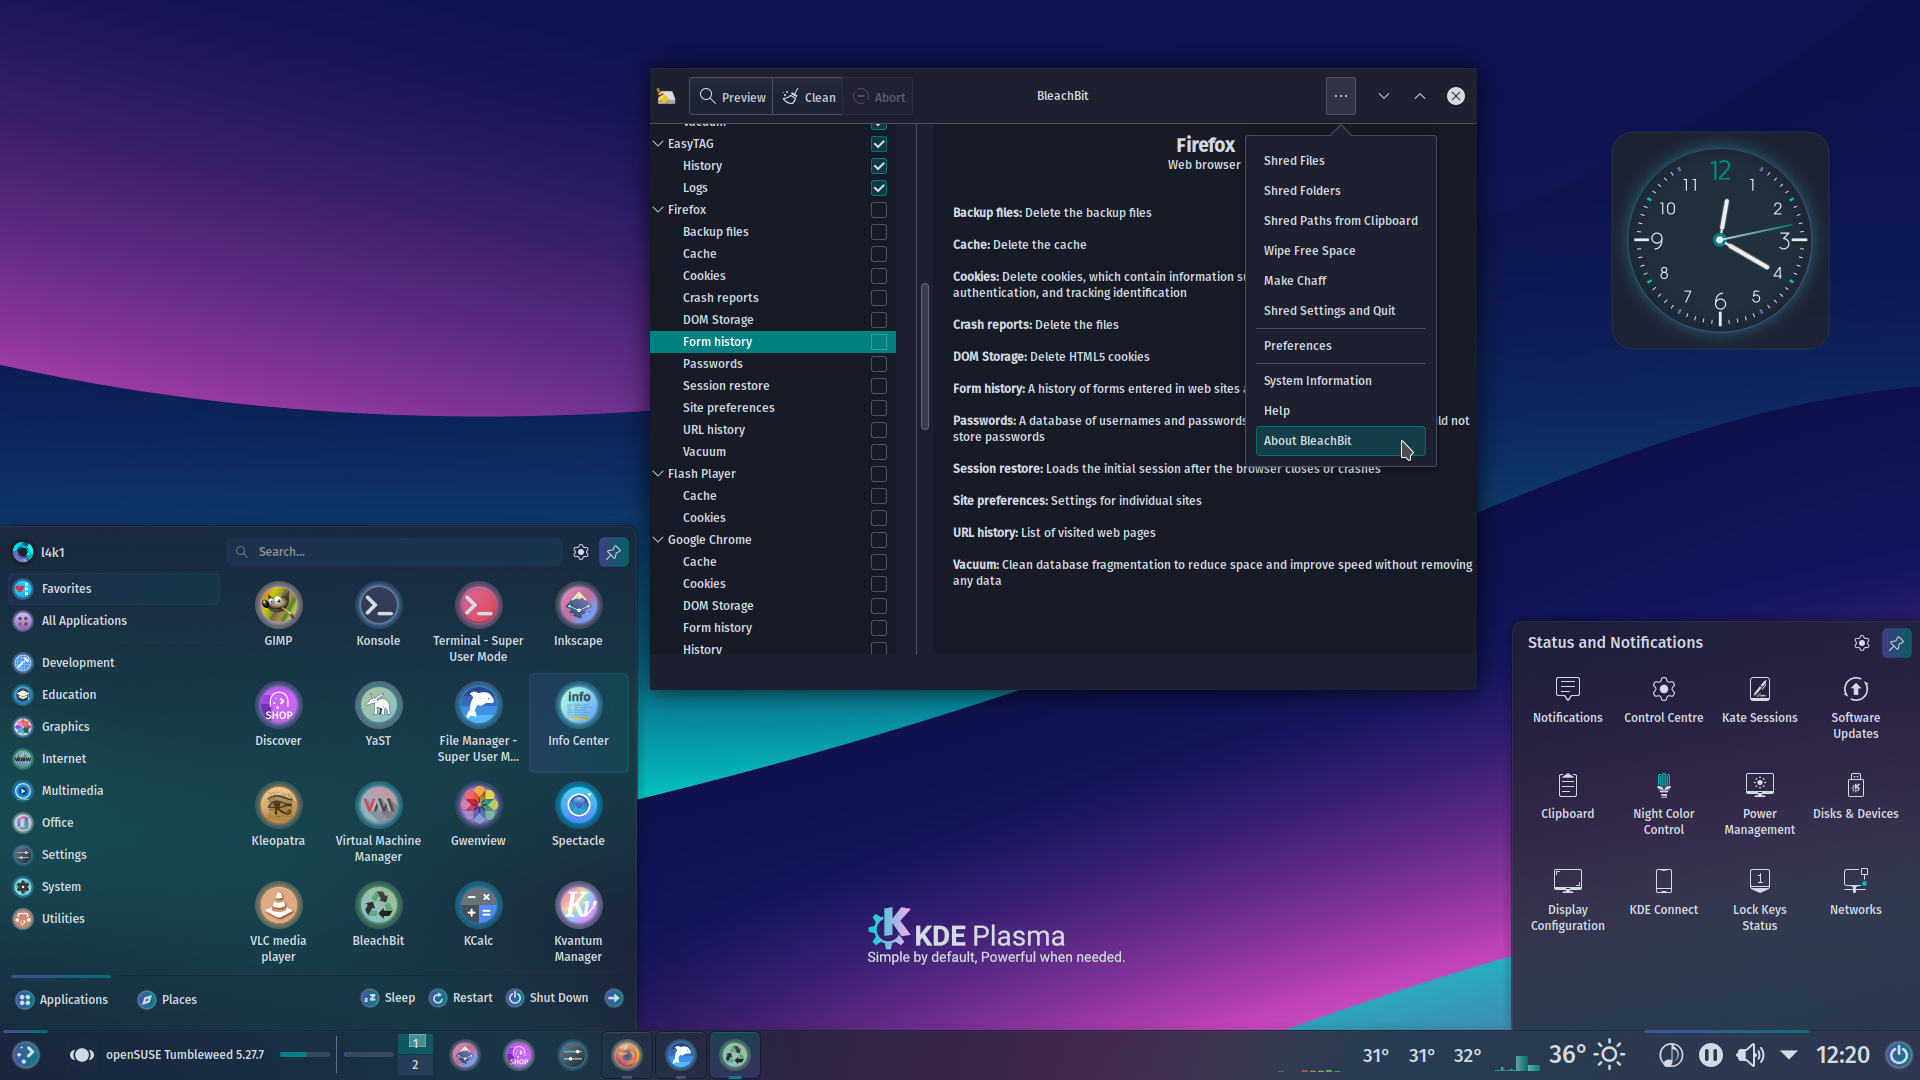Open File Manager - Super User Mode
Screen dimensions: 1920x1080
(x=478, y=722)
